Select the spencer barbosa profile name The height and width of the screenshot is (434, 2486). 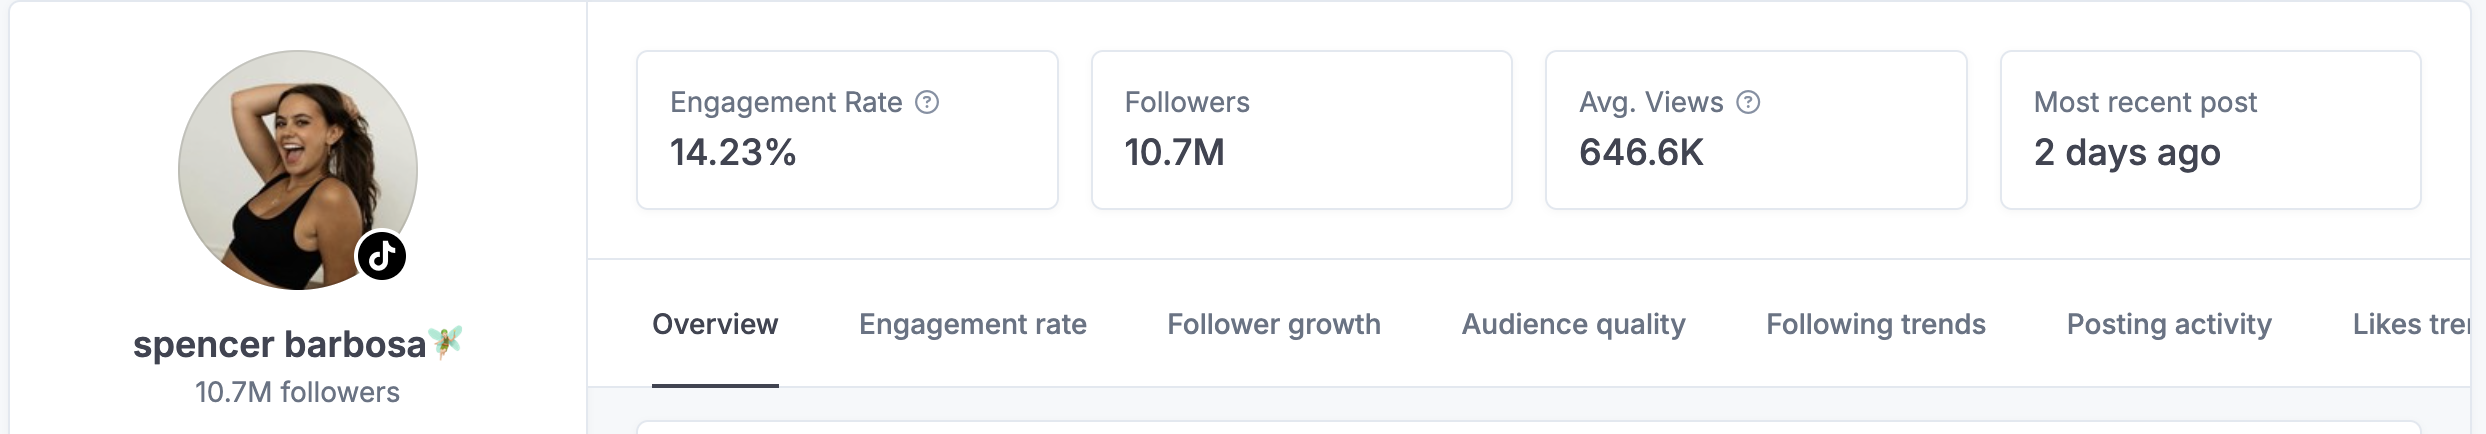pyautogui.click(x=279, y=344)
